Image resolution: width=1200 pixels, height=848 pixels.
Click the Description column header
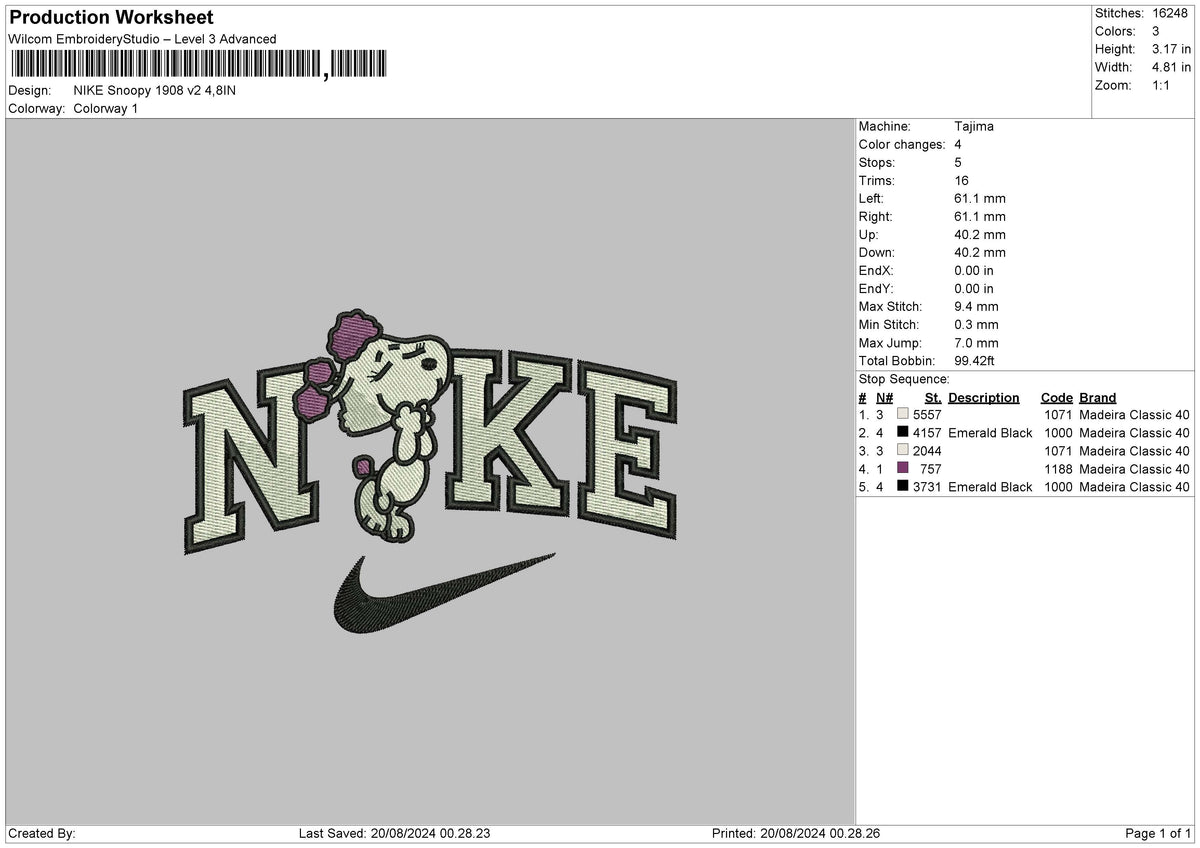(x=983, y=397)
